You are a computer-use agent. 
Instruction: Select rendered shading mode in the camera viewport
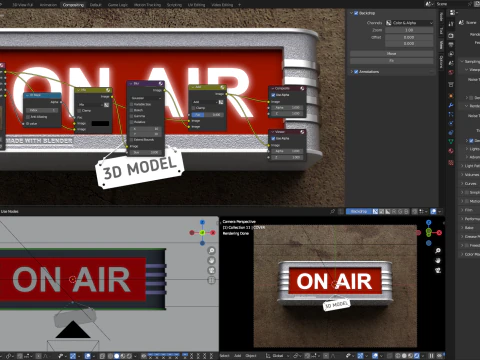[x=416, y=356]
